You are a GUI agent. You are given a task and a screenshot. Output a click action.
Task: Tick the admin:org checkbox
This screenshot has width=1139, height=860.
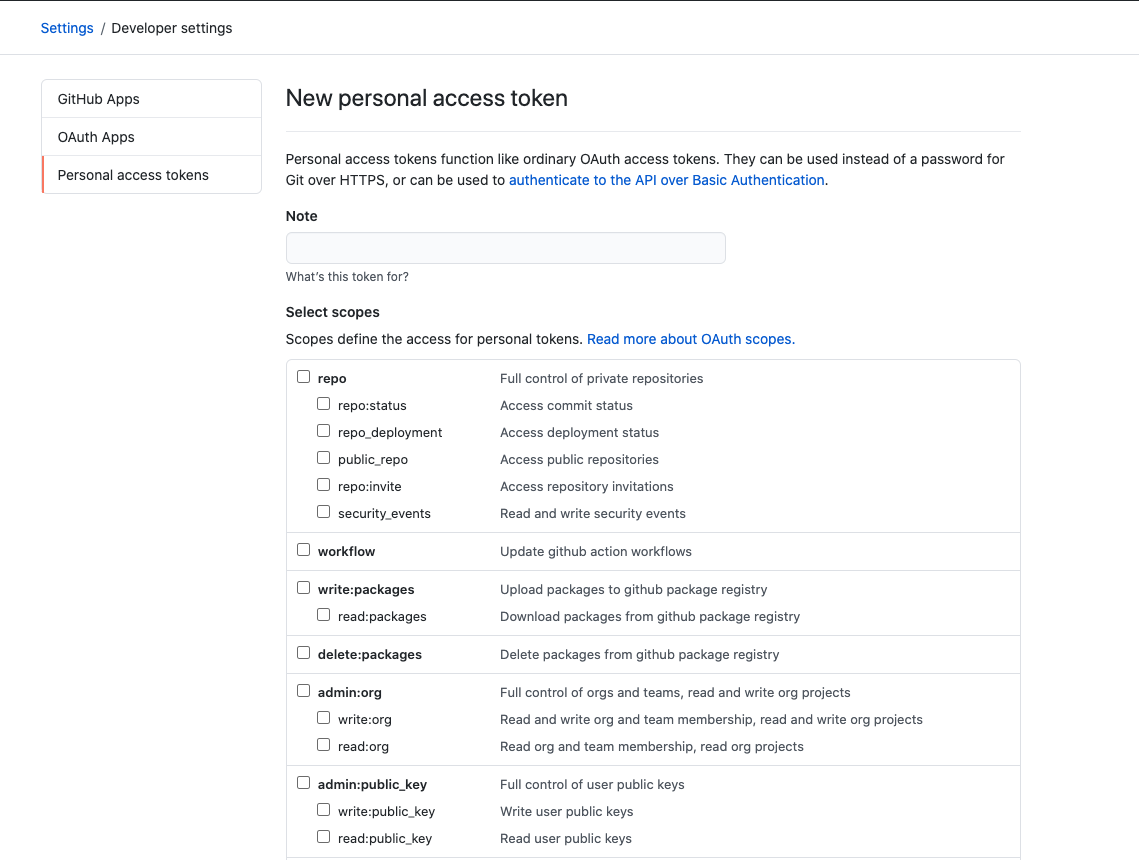(303, 691)
